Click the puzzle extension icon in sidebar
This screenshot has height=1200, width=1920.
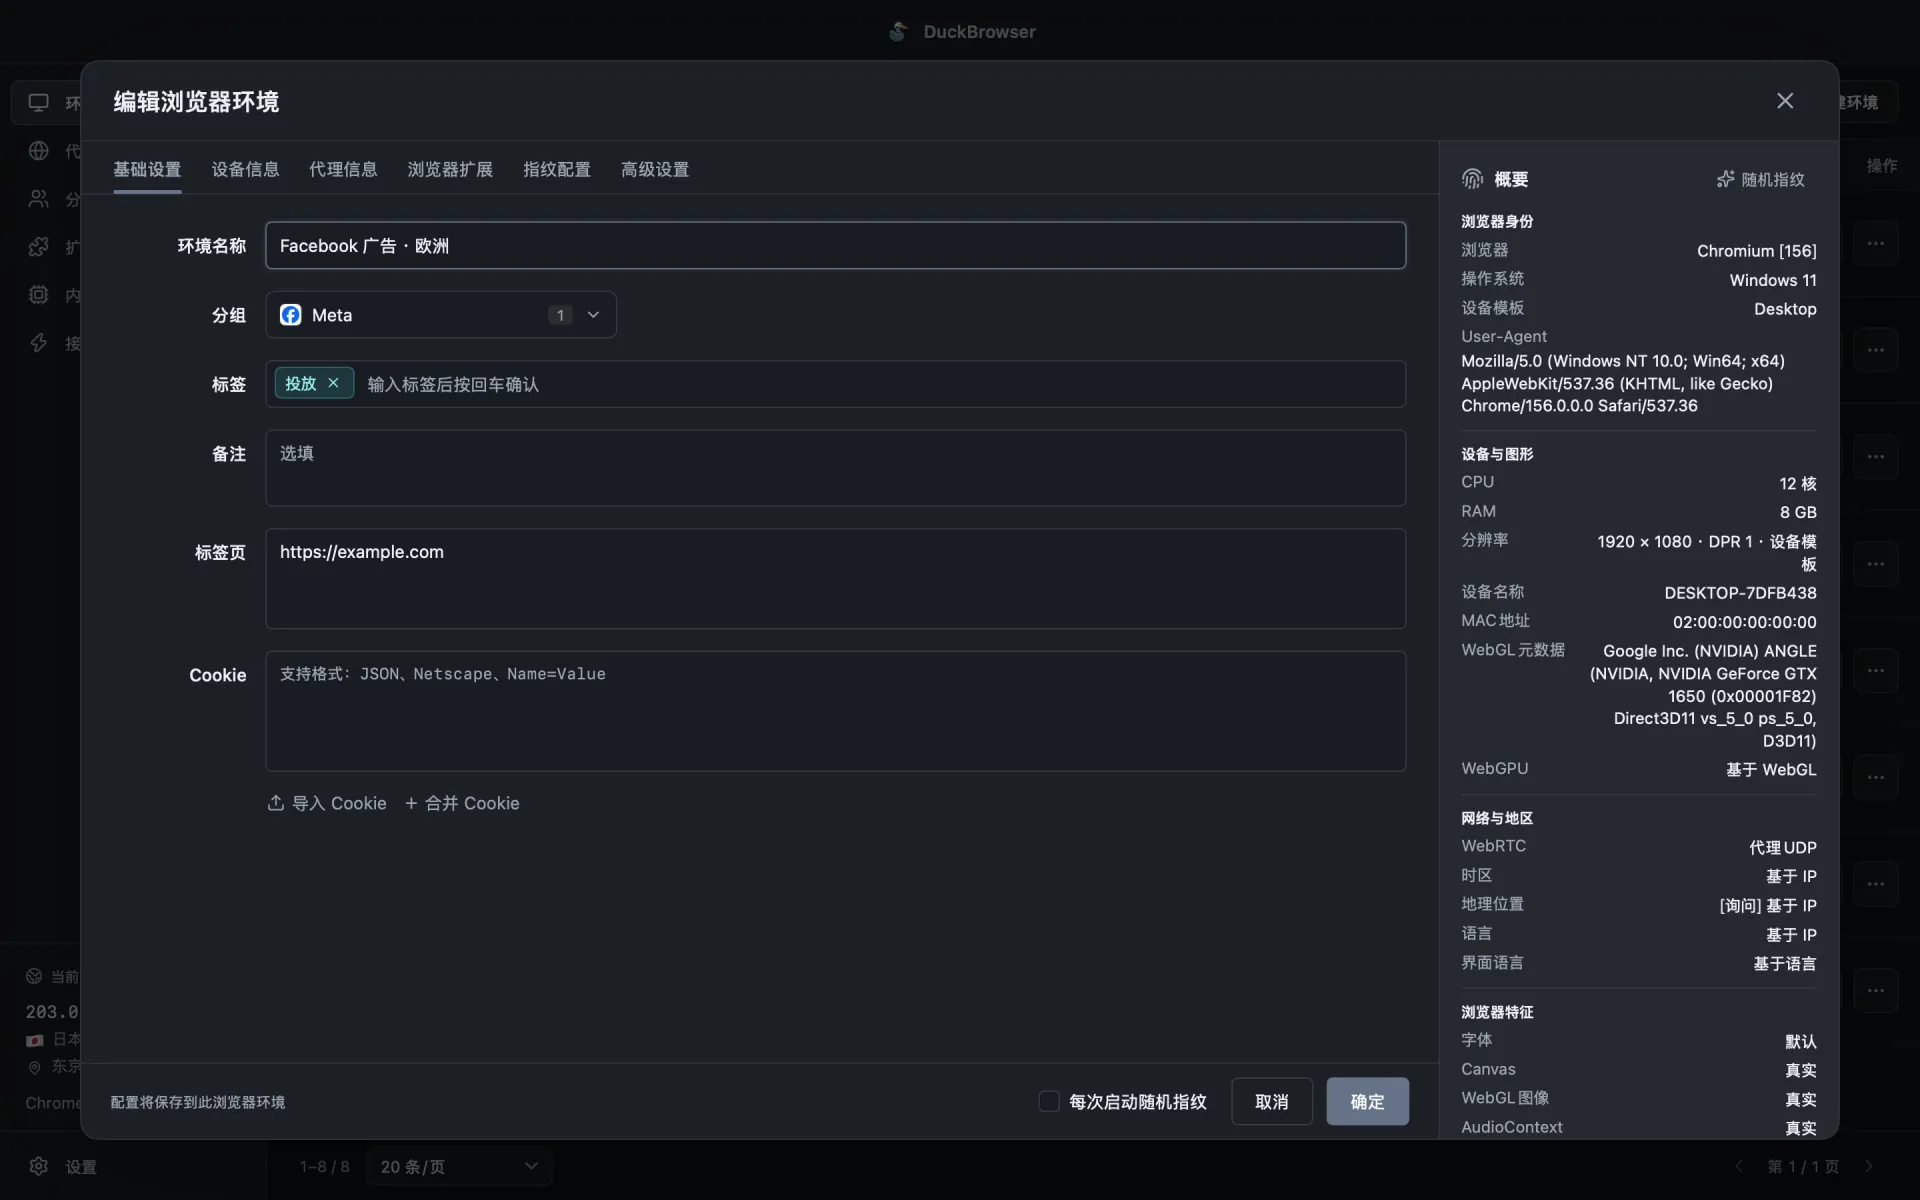[39, 247]
